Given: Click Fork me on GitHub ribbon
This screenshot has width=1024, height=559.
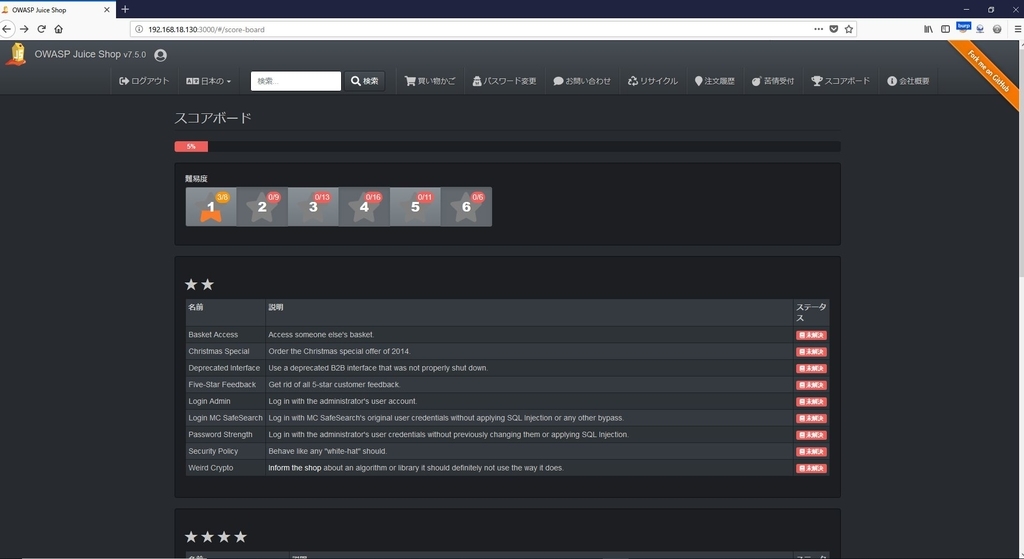Looking at the screenshot, I should click(987, 71).
